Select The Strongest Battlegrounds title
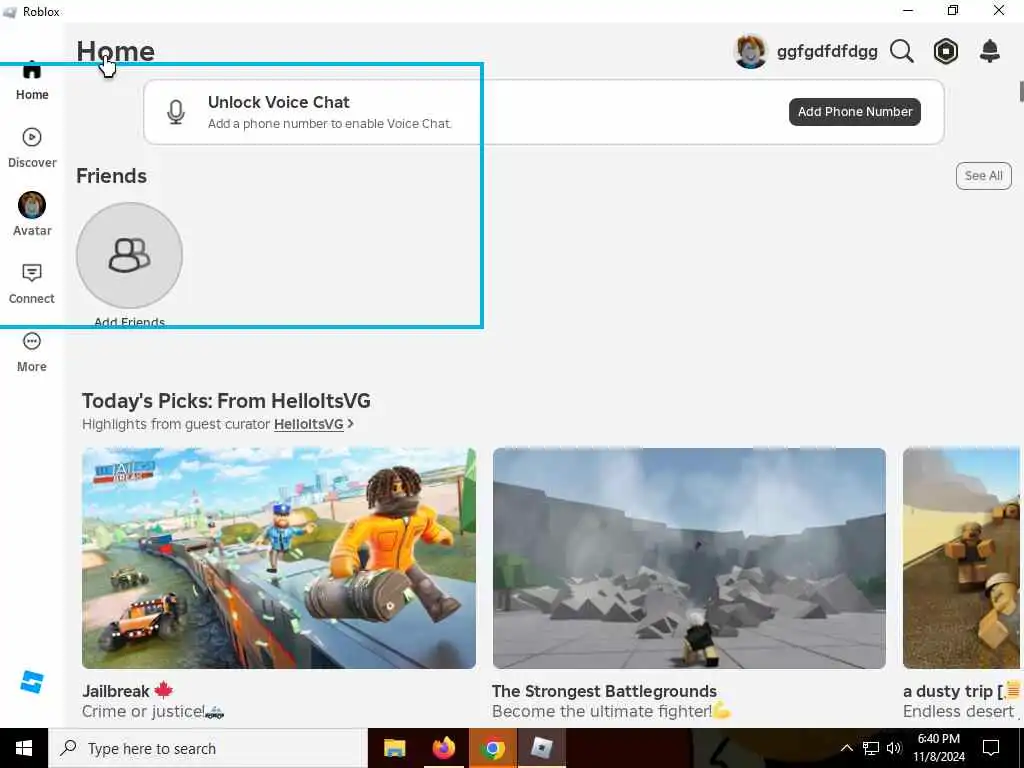This screenshot has width=1024, height=768. click(x=604, y=691)
